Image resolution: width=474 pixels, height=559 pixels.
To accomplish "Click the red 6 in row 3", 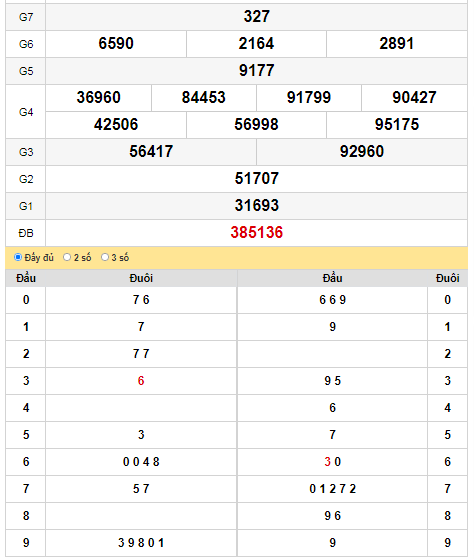I will click(141, 381).
